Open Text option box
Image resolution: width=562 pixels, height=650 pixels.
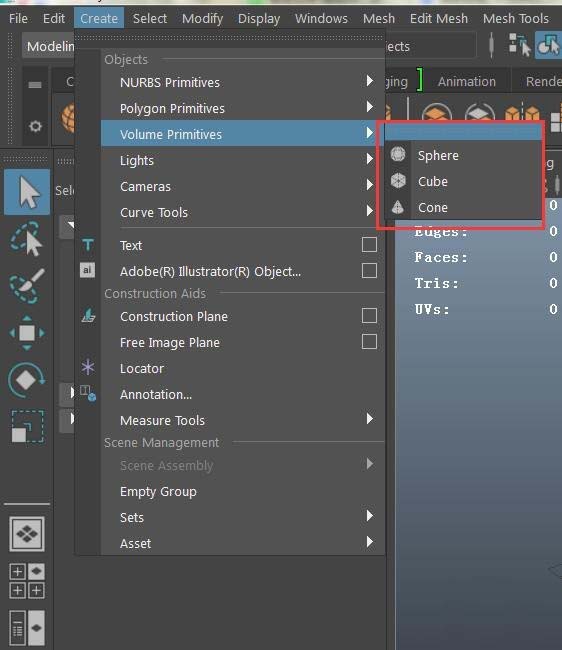(x=369, y=245)
